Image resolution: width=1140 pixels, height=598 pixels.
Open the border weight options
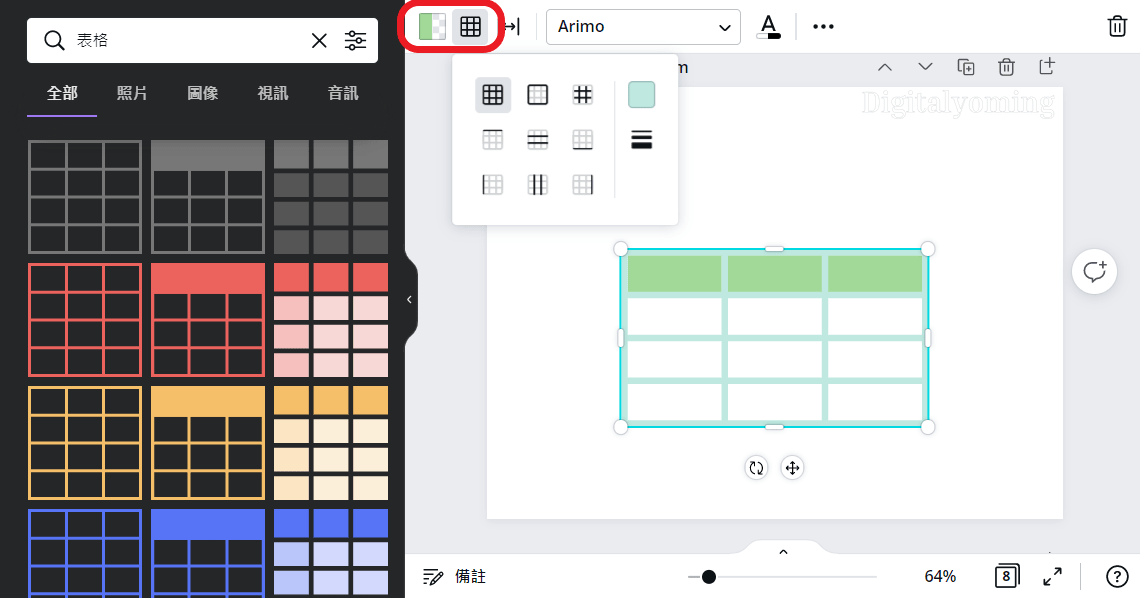point(641,139)
